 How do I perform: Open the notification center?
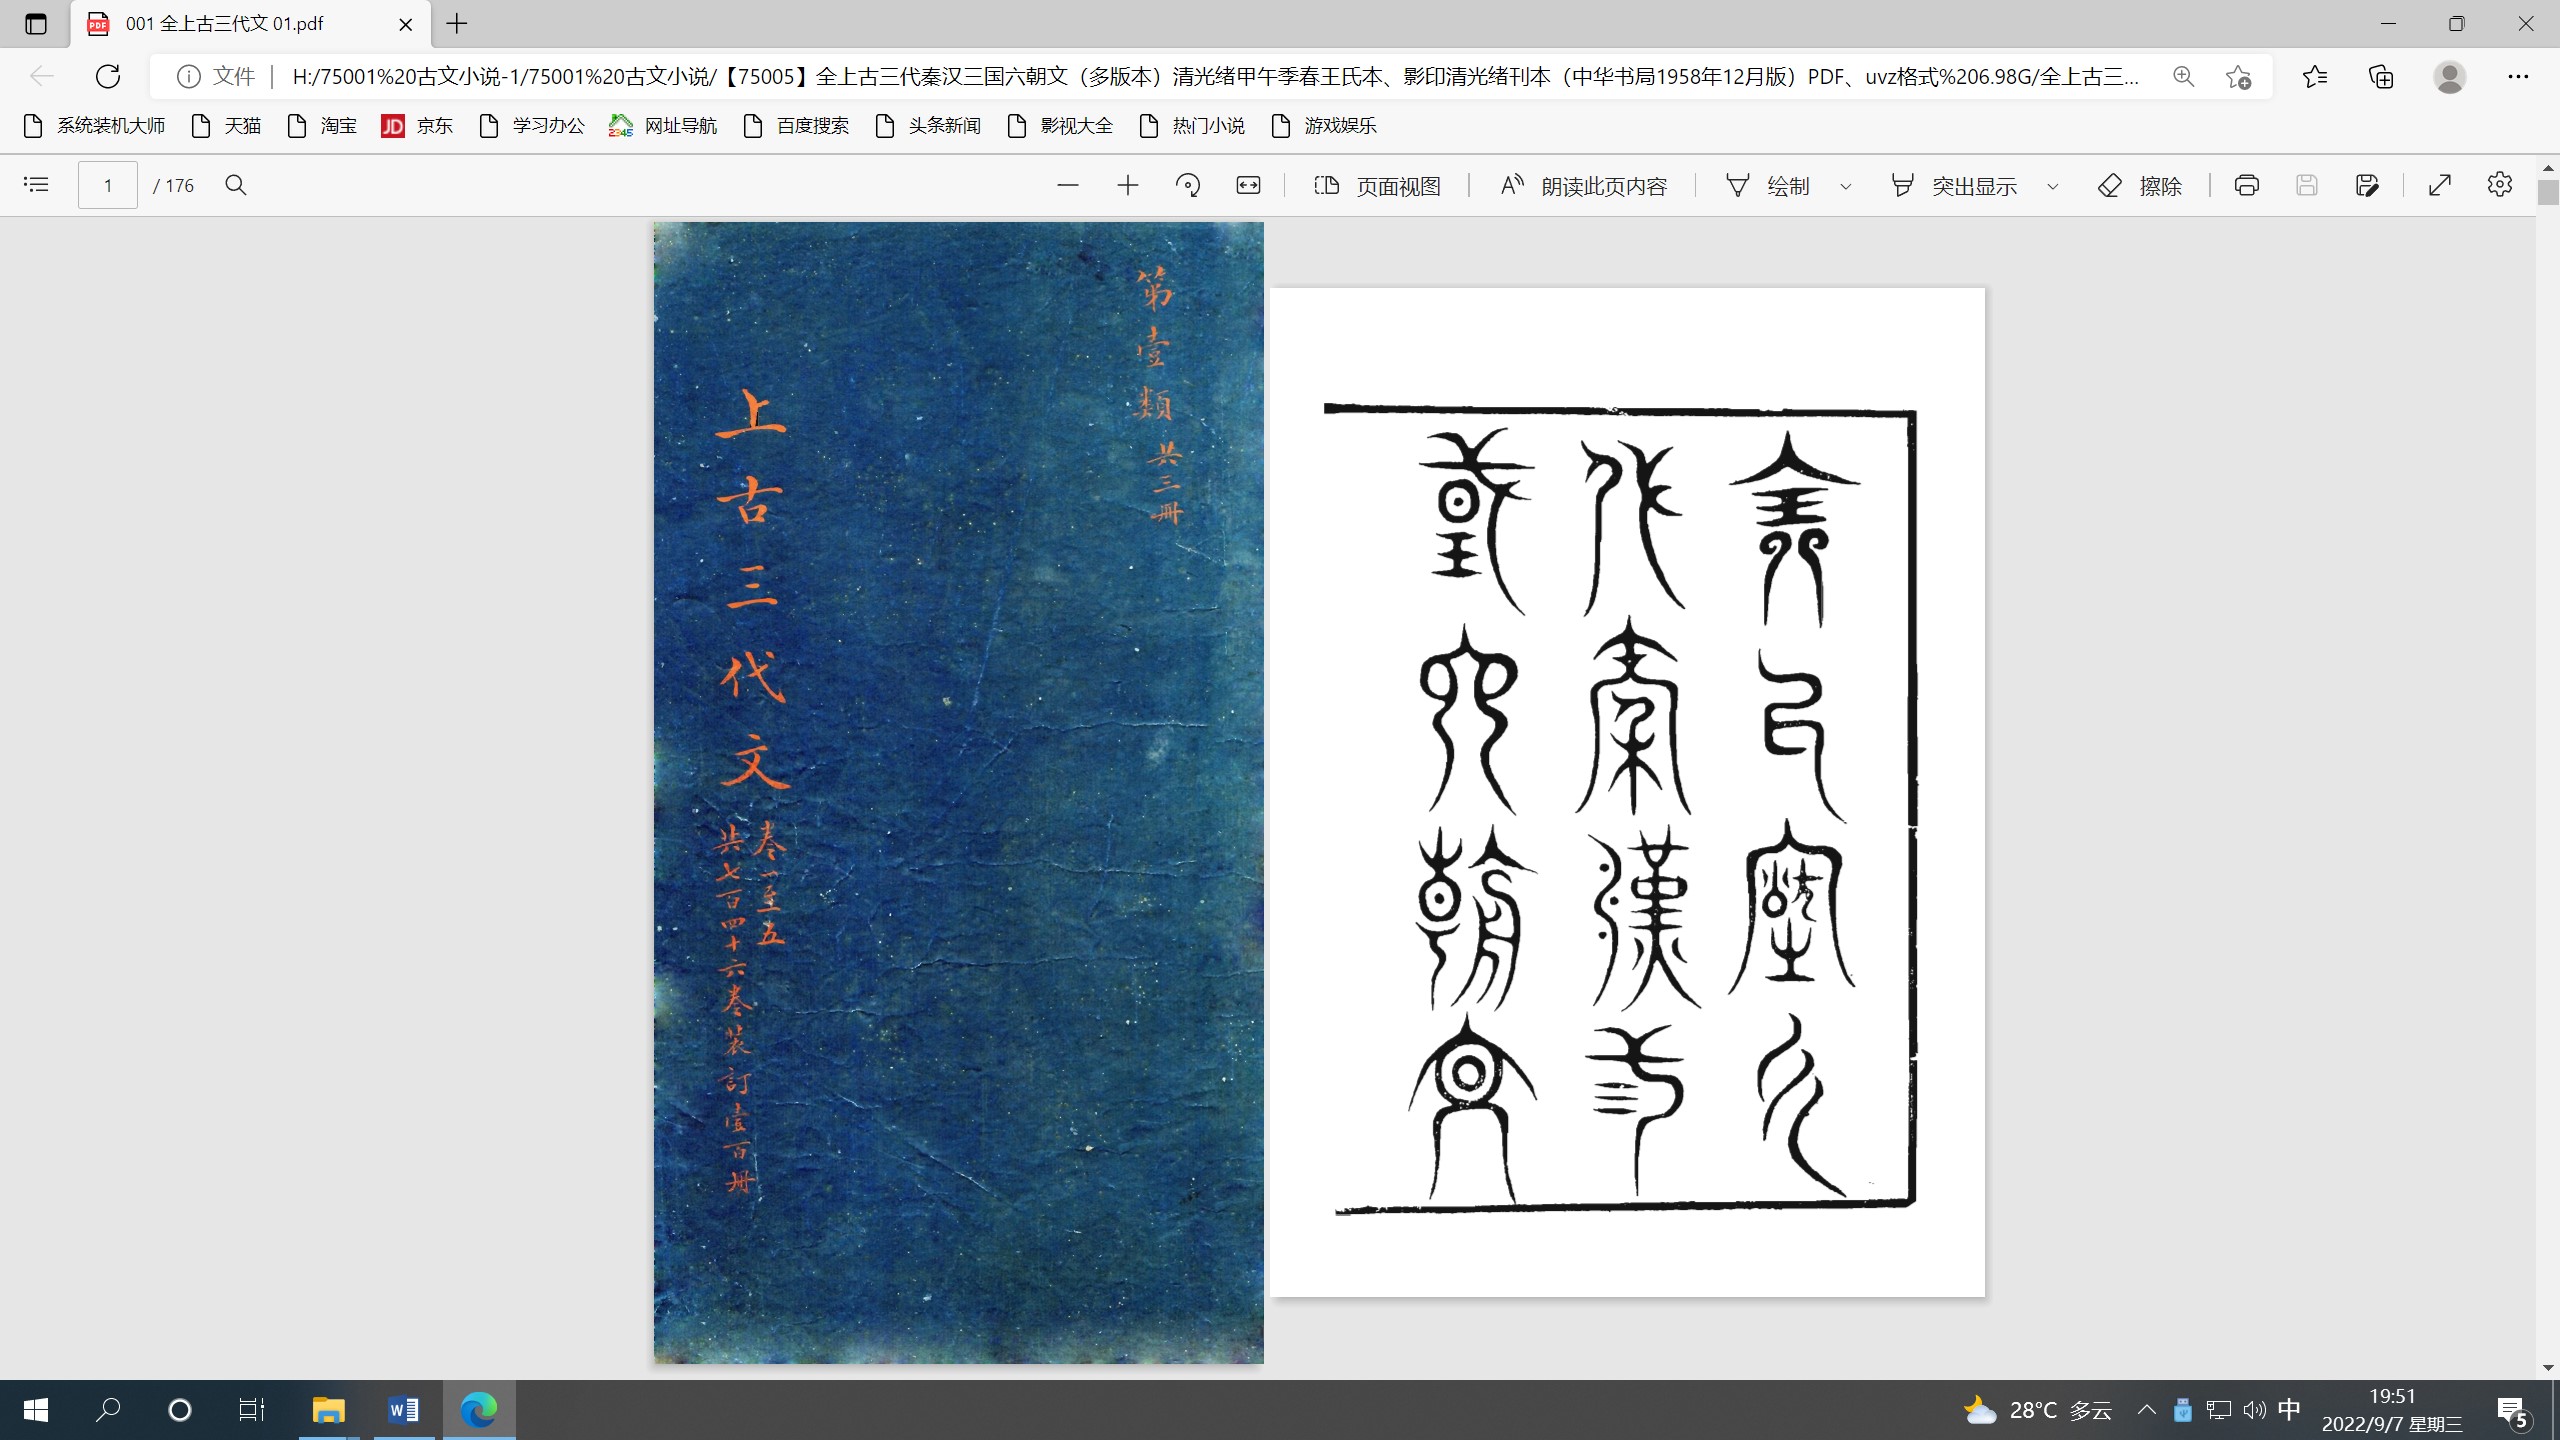coord(2512,1412)
